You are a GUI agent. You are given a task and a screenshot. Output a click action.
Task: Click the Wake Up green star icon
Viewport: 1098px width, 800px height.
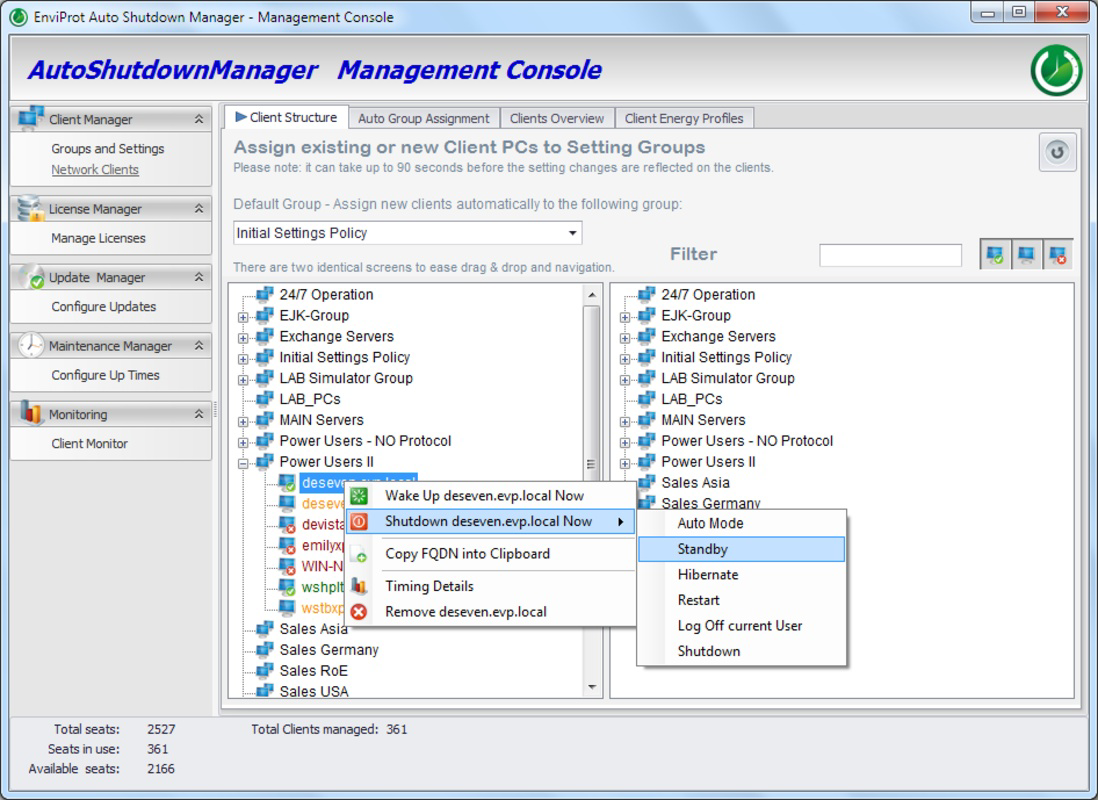[359, 496]
